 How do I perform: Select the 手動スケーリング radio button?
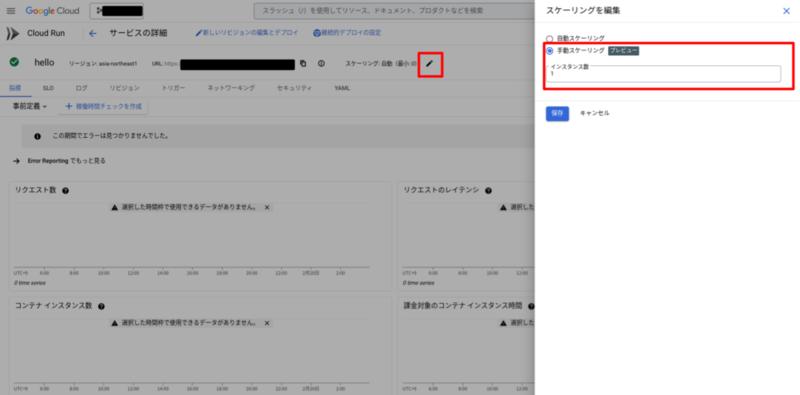549,51
